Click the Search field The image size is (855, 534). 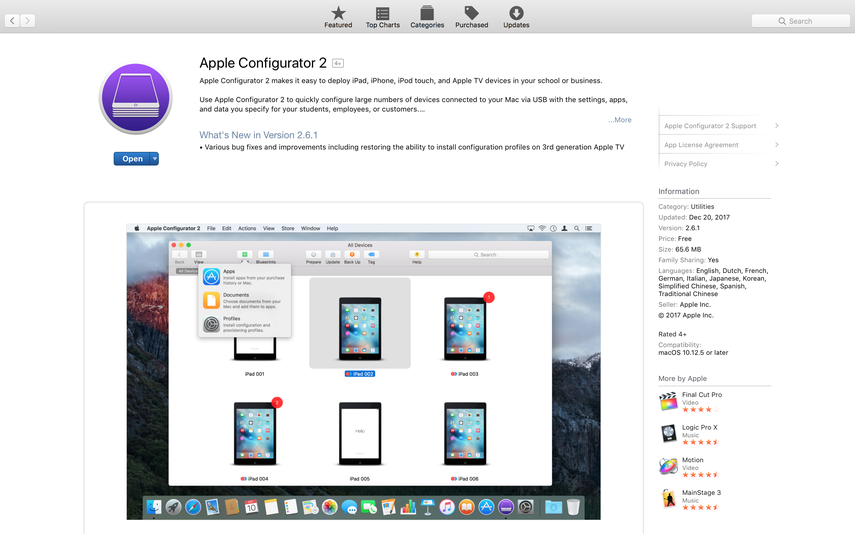pos(799,20)
